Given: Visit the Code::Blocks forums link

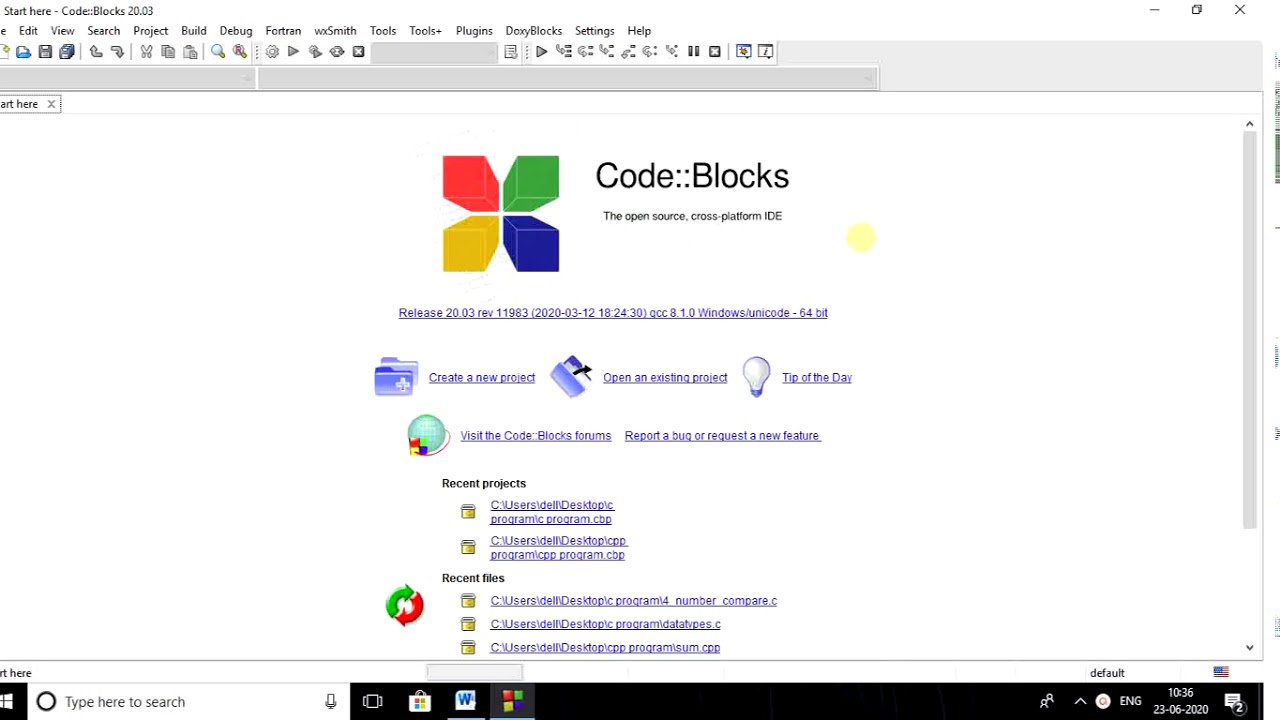Looking at the screenshot, I should [x=536, y=436].
